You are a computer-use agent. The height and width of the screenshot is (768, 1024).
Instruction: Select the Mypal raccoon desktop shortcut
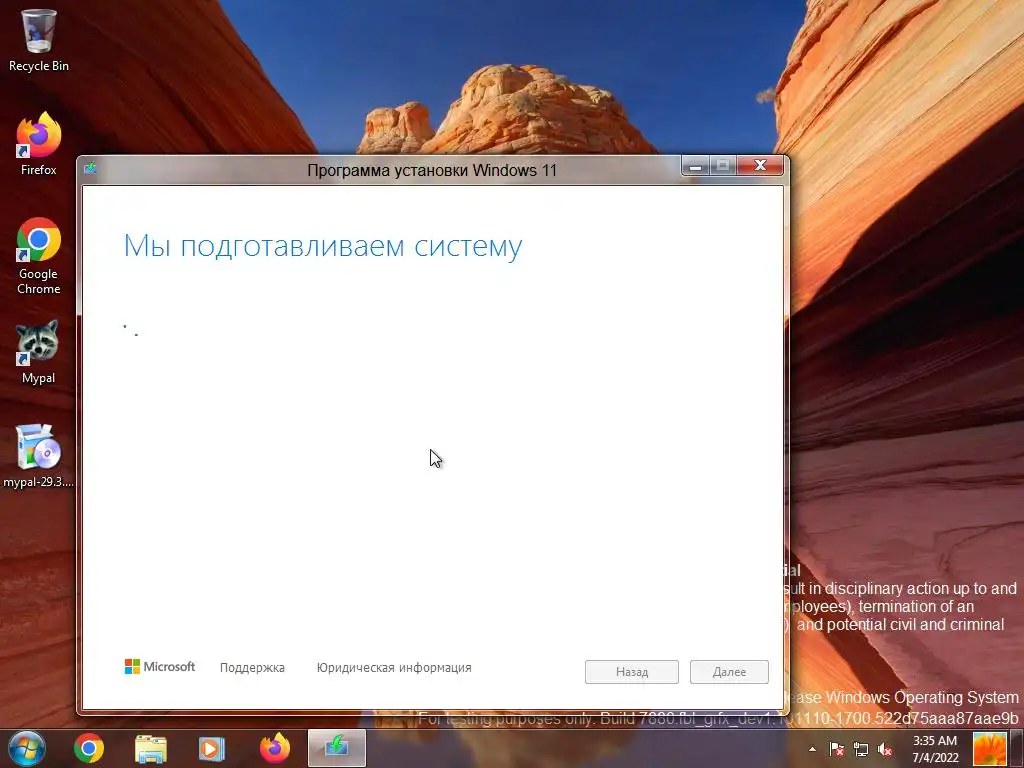pos(39,351)
